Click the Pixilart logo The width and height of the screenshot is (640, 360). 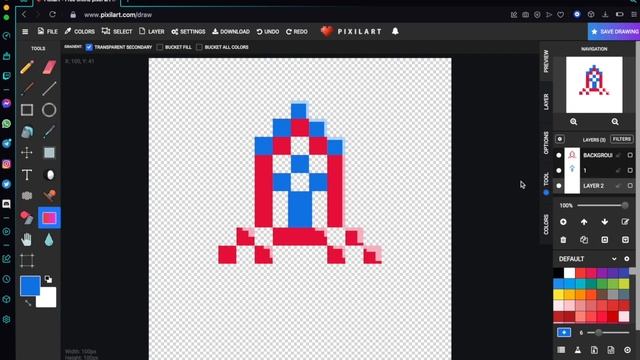pos(351,31)
